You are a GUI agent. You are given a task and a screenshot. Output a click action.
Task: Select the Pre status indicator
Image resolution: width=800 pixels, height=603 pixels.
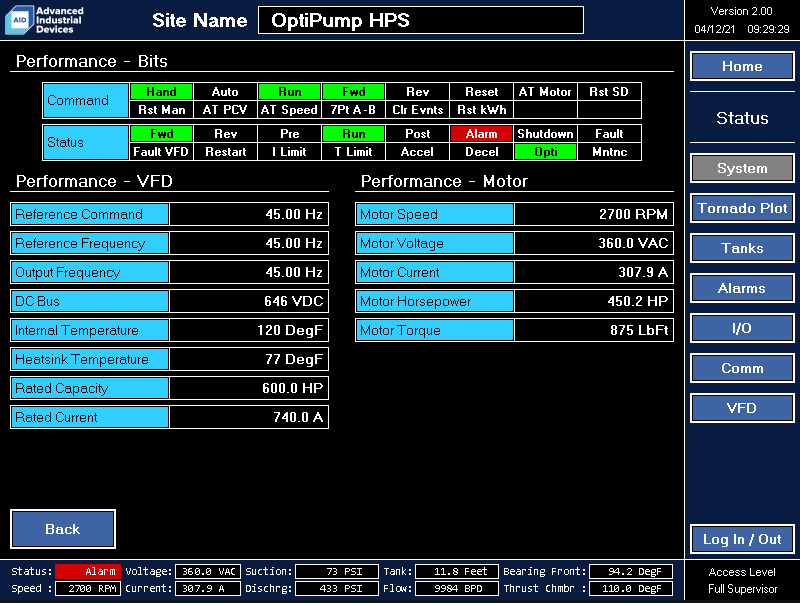pos(289,134)
